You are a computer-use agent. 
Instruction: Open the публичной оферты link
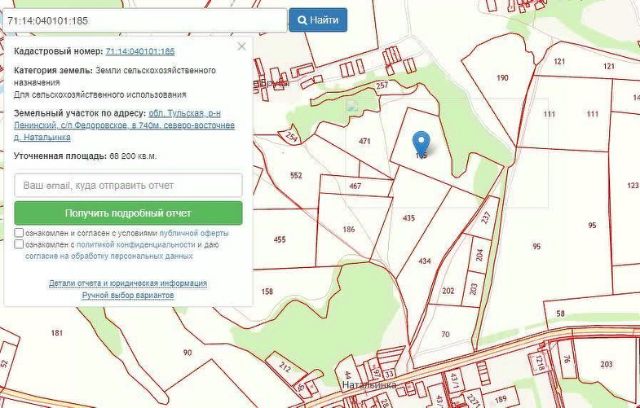tap(194, 233)
